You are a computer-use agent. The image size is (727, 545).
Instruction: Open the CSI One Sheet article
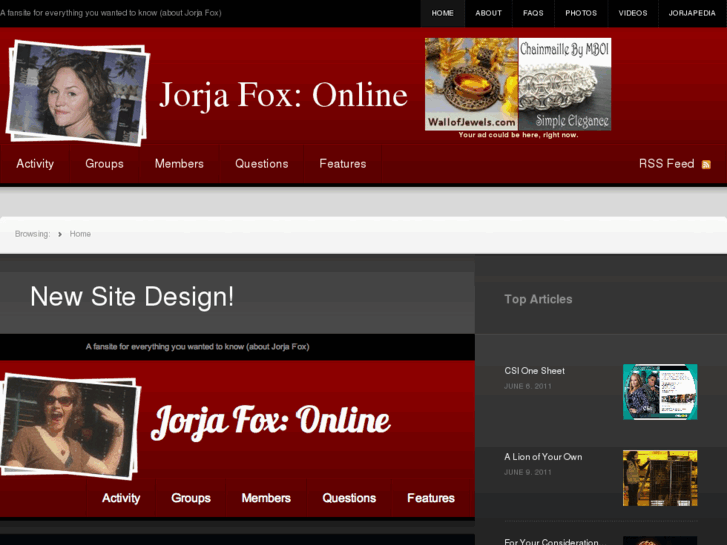(x=535, y=371)
